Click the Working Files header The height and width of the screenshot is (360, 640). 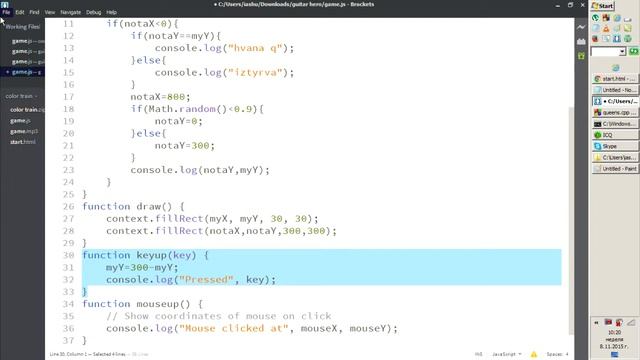(22, 27)
